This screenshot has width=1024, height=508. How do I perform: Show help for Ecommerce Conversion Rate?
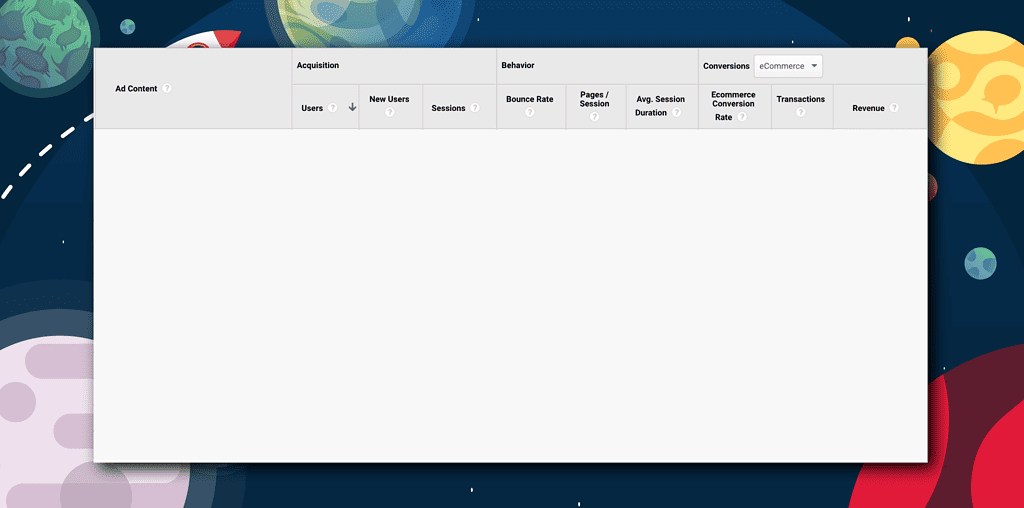click(742, 117)
